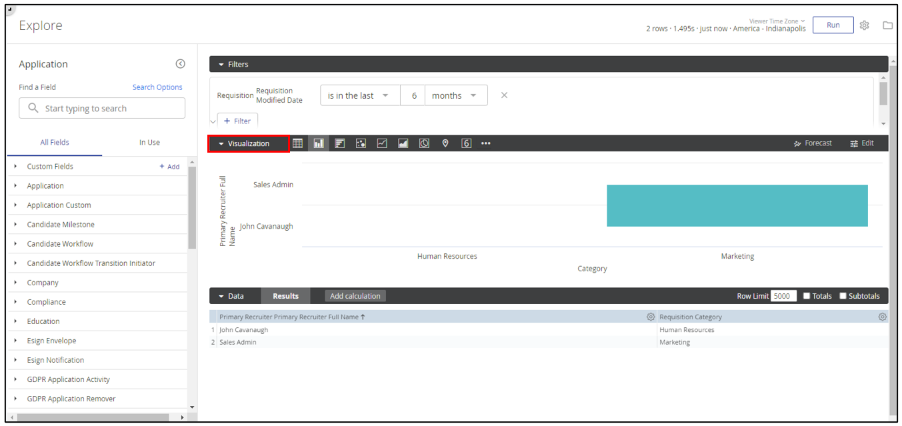Open the 'is in the last' condition dropdown
This screenshot has height=426, width=902.
click(x=360, y=95)
